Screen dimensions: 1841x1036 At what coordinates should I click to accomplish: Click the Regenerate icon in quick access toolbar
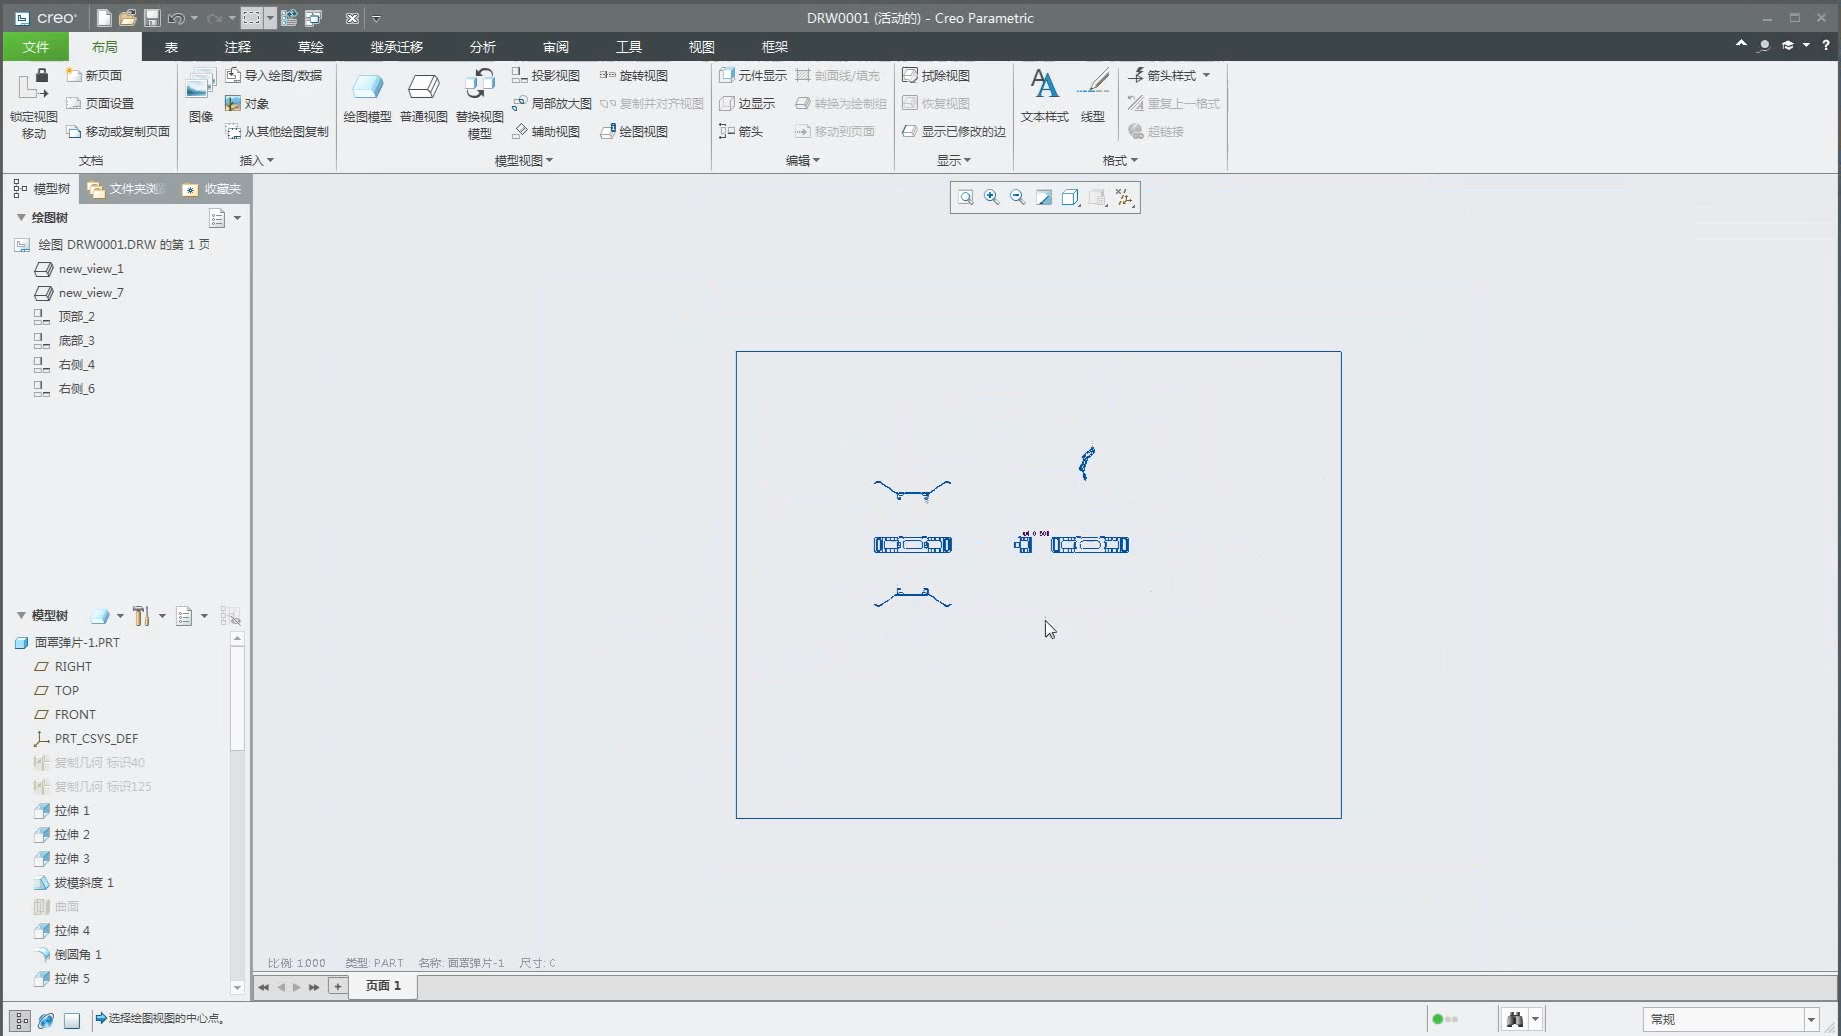pyautogui.click(x=289, y=18)
